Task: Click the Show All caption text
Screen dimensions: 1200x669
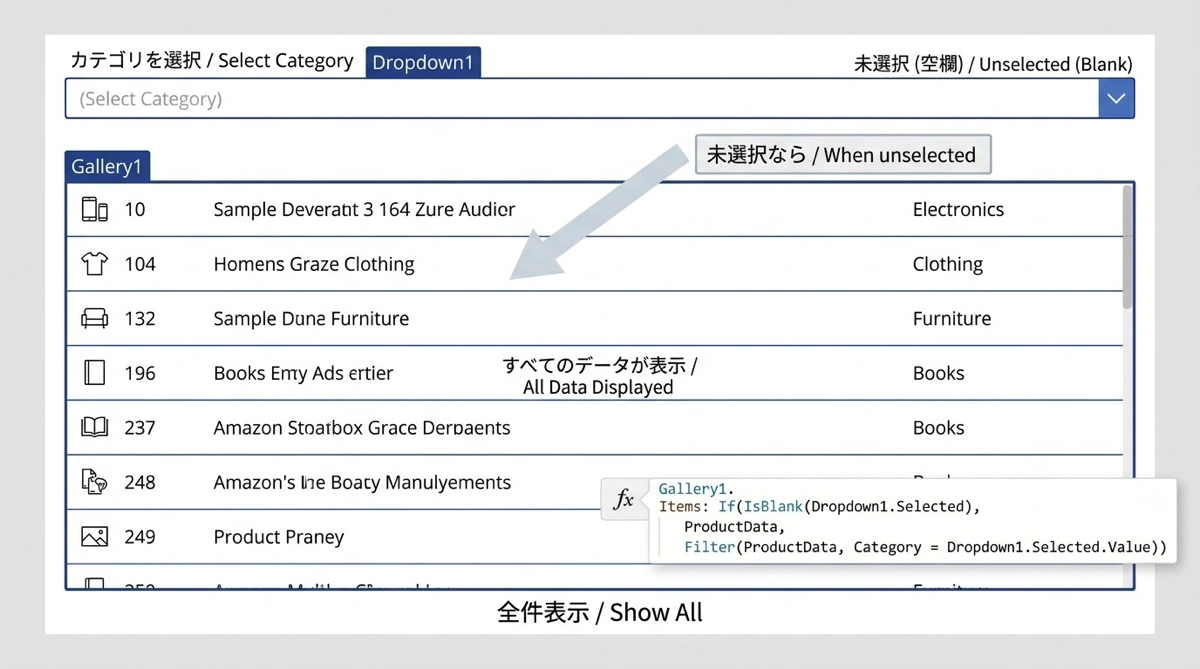Action: [600, 613]
